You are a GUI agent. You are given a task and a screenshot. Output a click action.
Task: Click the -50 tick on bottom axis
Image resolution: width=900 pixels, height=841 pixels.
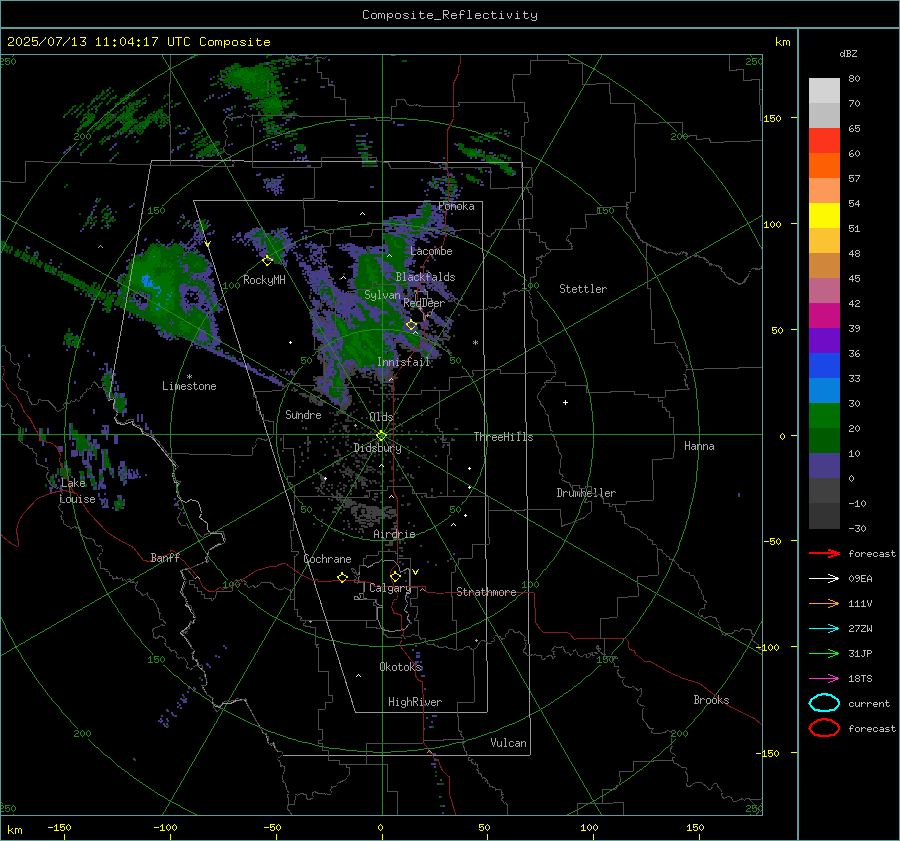click(x=272, y=827)
